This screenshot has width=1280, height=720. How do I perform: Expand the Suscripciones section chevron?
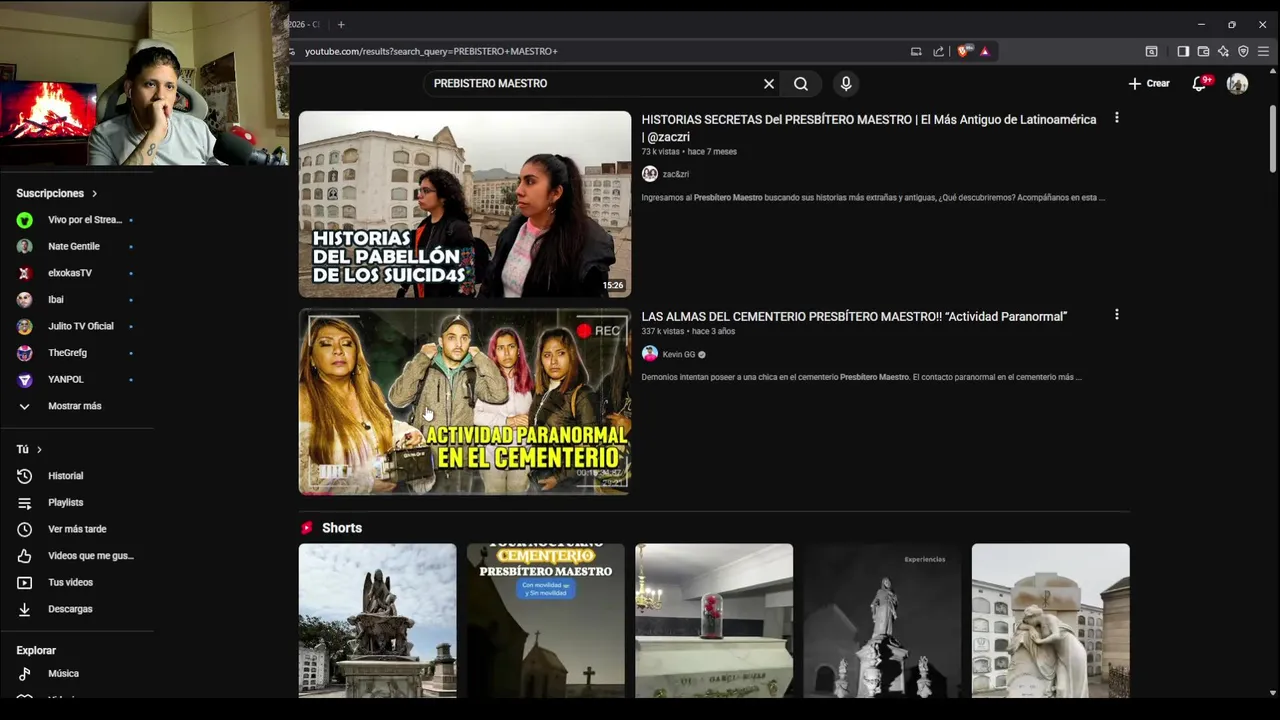[95, 194]
